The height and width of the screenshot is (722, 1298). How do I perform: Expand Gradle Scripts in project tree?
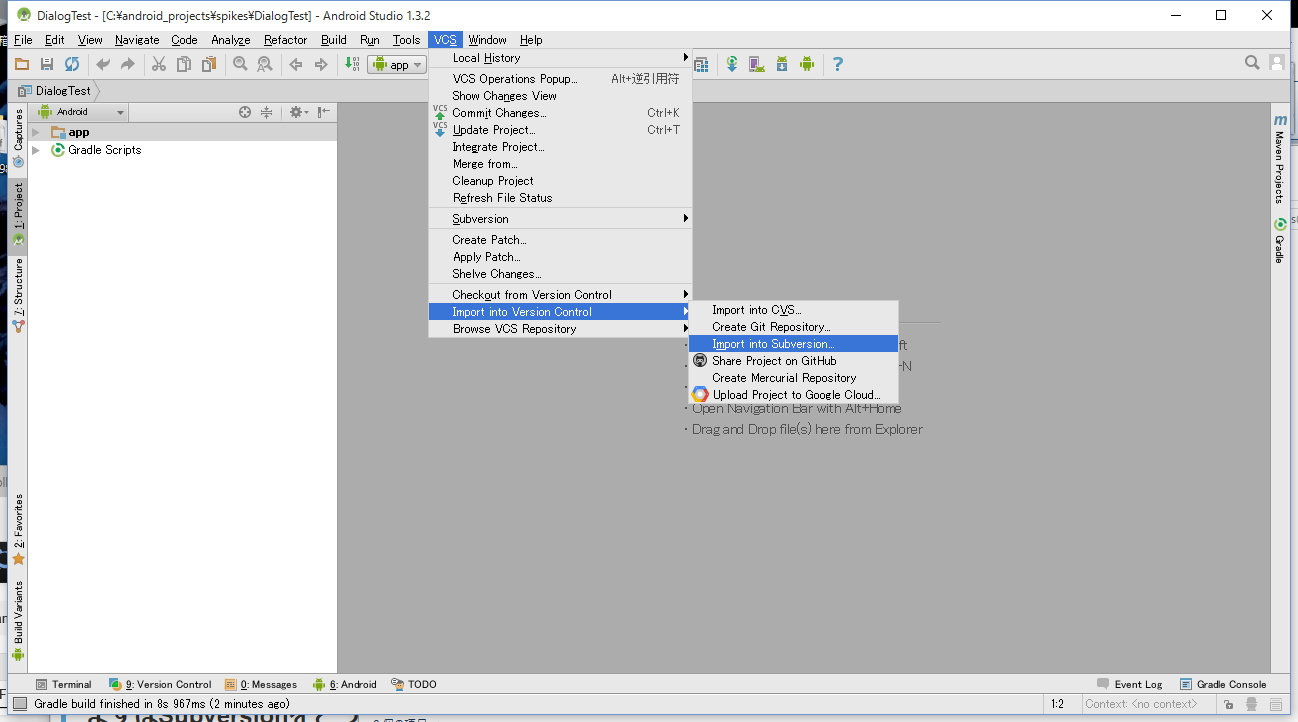pyautogui.click(x=36, y=149)
